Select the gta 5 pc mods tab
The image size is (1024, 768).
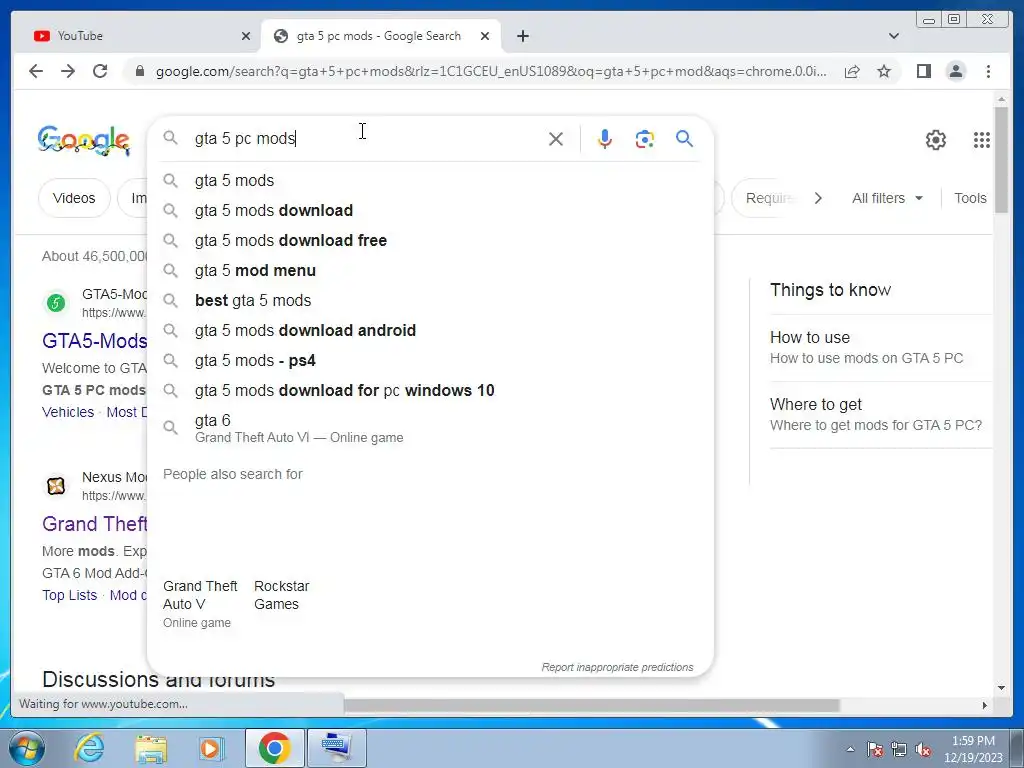point(381,36)
